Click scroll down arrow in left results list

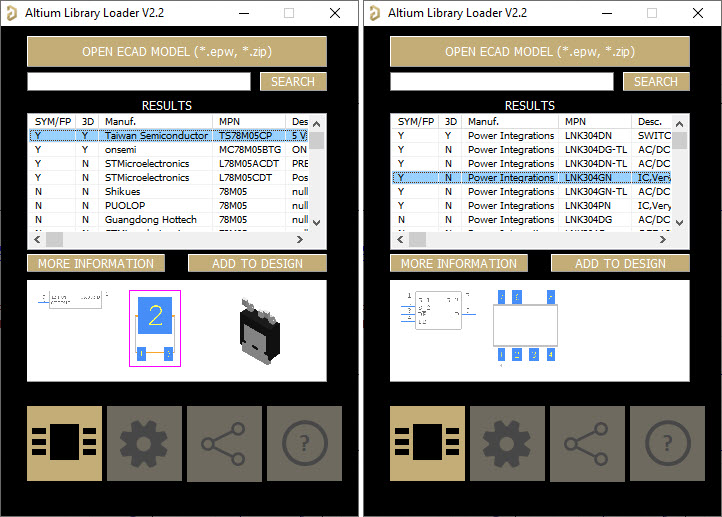pyautogui.click(x=316, y=223)
